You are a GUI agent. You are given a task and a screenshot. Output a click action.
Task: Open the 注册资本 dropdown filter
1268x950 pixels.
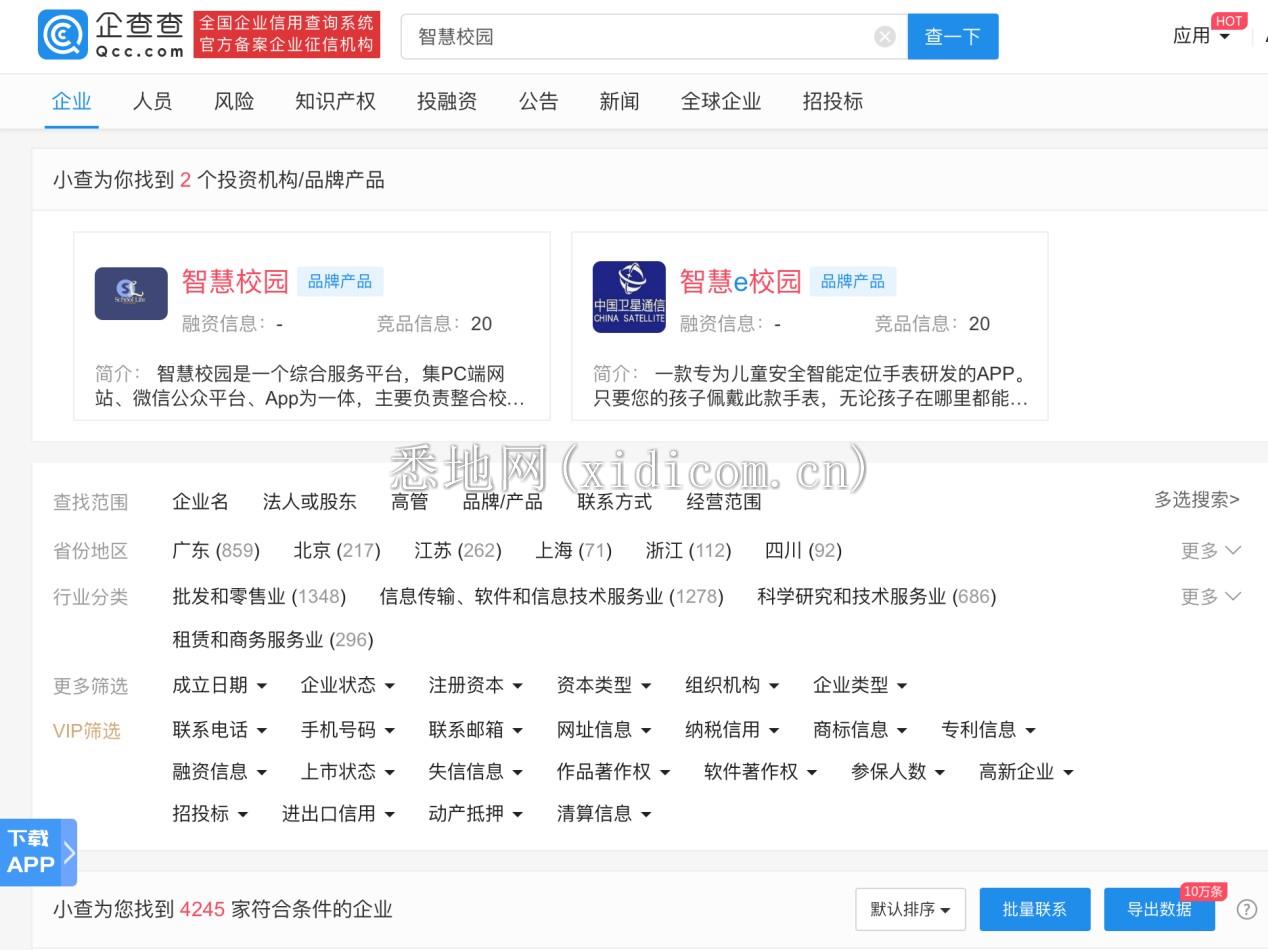tap(476, 685)
